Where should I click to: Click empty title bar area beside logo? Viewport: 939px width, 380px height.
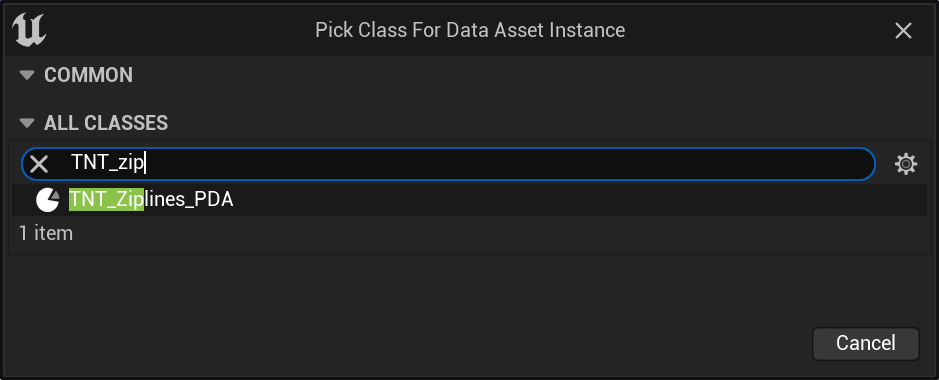pos(180,30)
